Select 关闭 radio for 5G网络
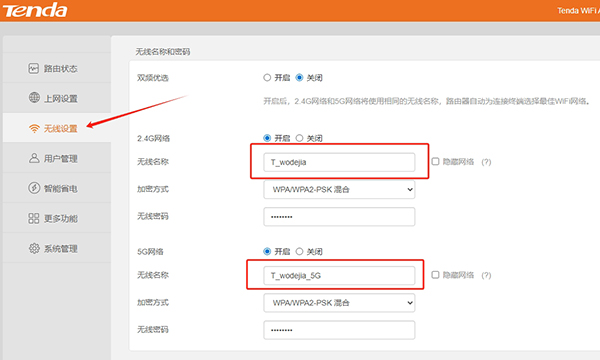 pyautogui.click(x=299, y=251)
